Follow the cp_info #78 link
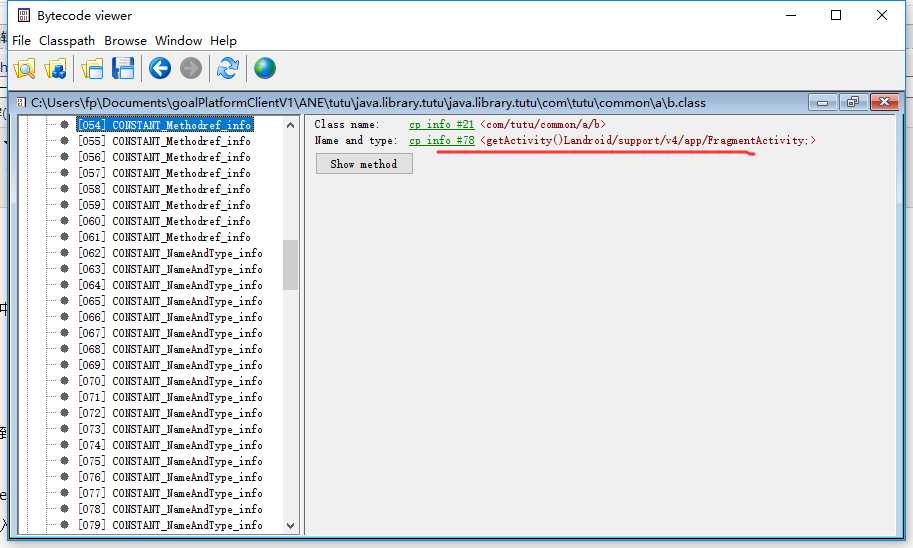 click(441, 140)
